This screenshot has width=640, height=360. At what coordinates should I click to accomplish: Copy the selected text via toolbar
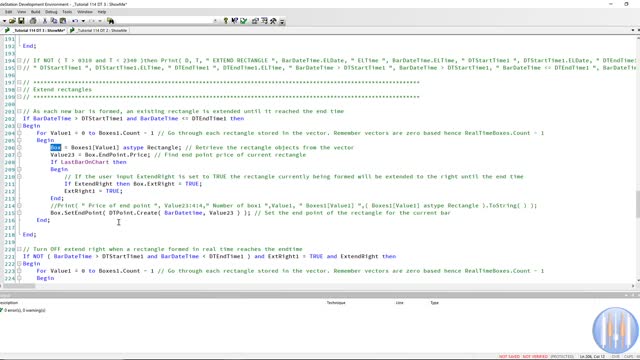[54, 20]
